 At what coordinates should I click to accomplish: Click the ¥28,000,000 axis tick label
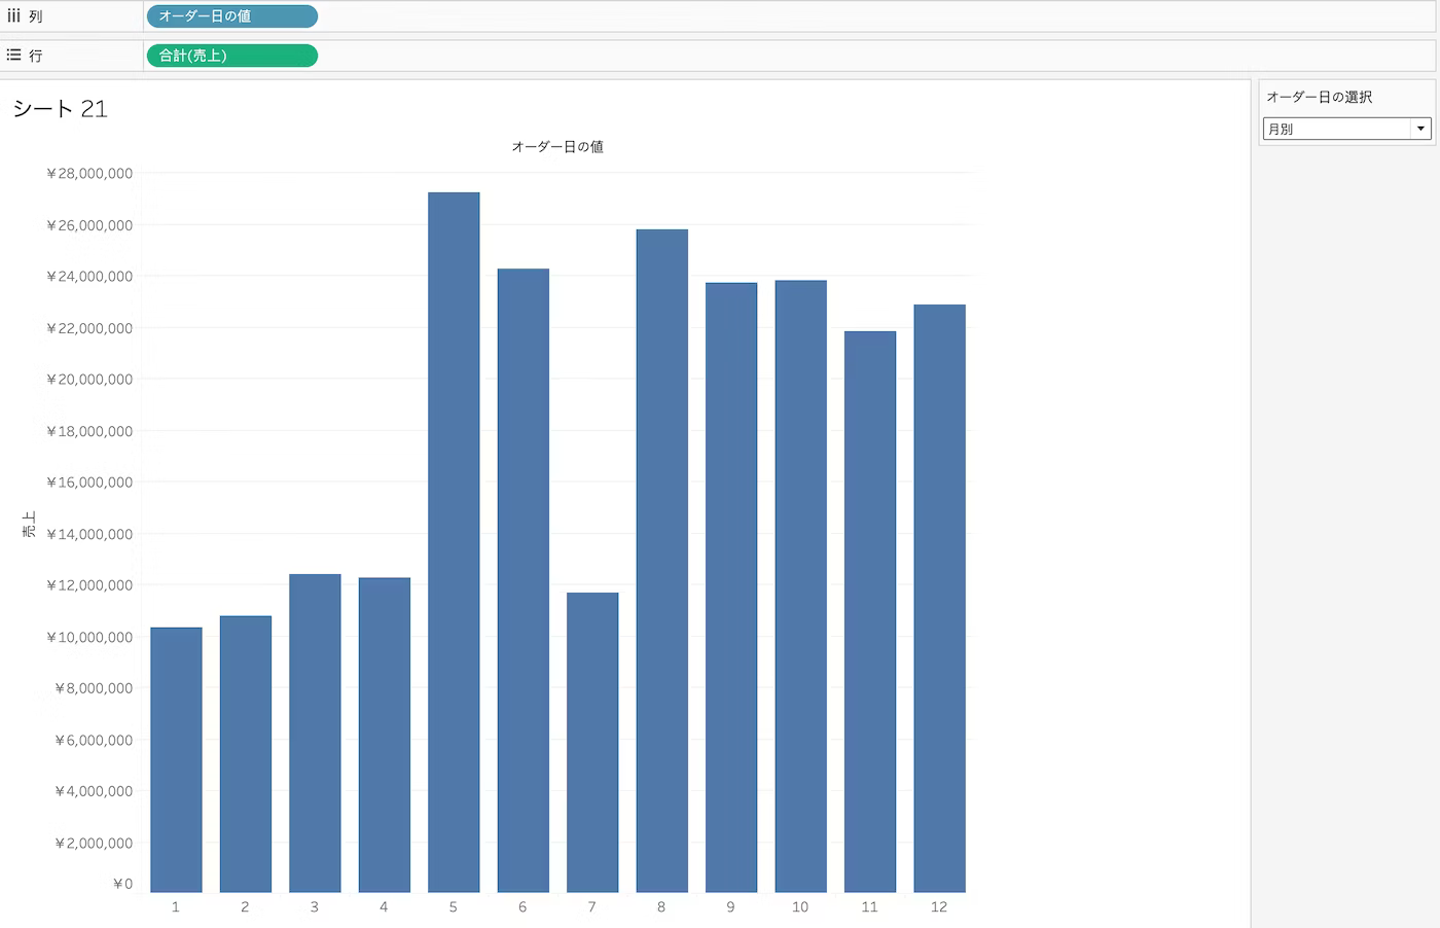(89, 173)
